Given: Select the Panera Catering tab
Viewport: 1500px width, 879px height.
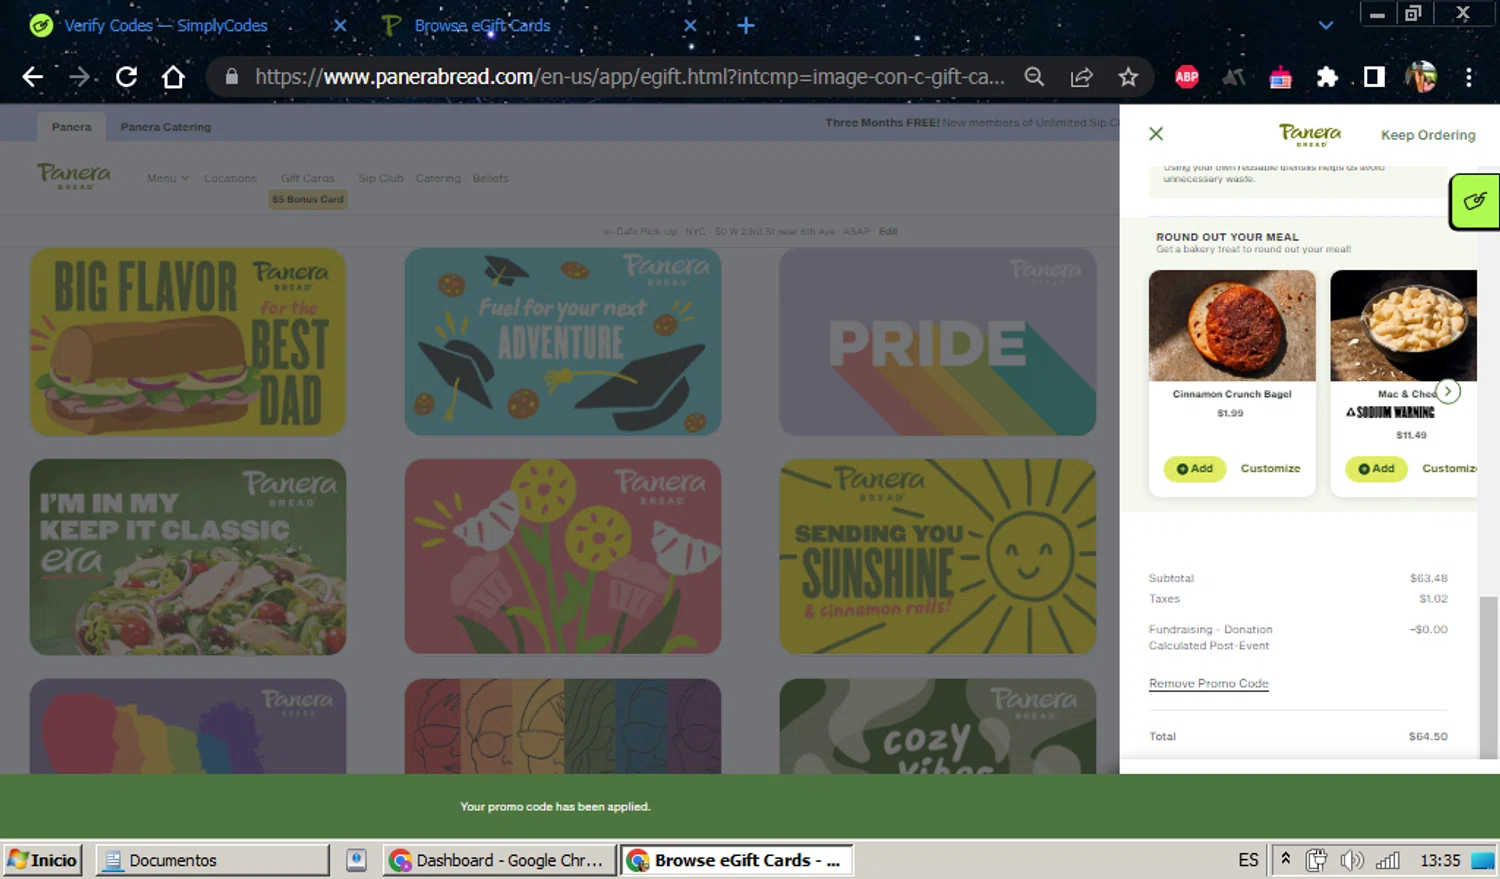Looking at the screenshot, I should [x=165, y=127].
